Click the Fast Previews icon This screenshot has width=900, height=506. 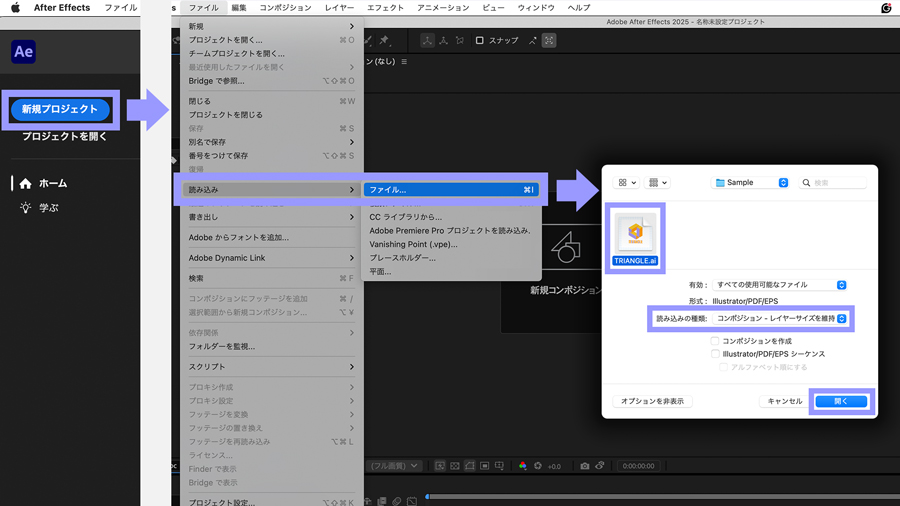click(x=440, y=466)
